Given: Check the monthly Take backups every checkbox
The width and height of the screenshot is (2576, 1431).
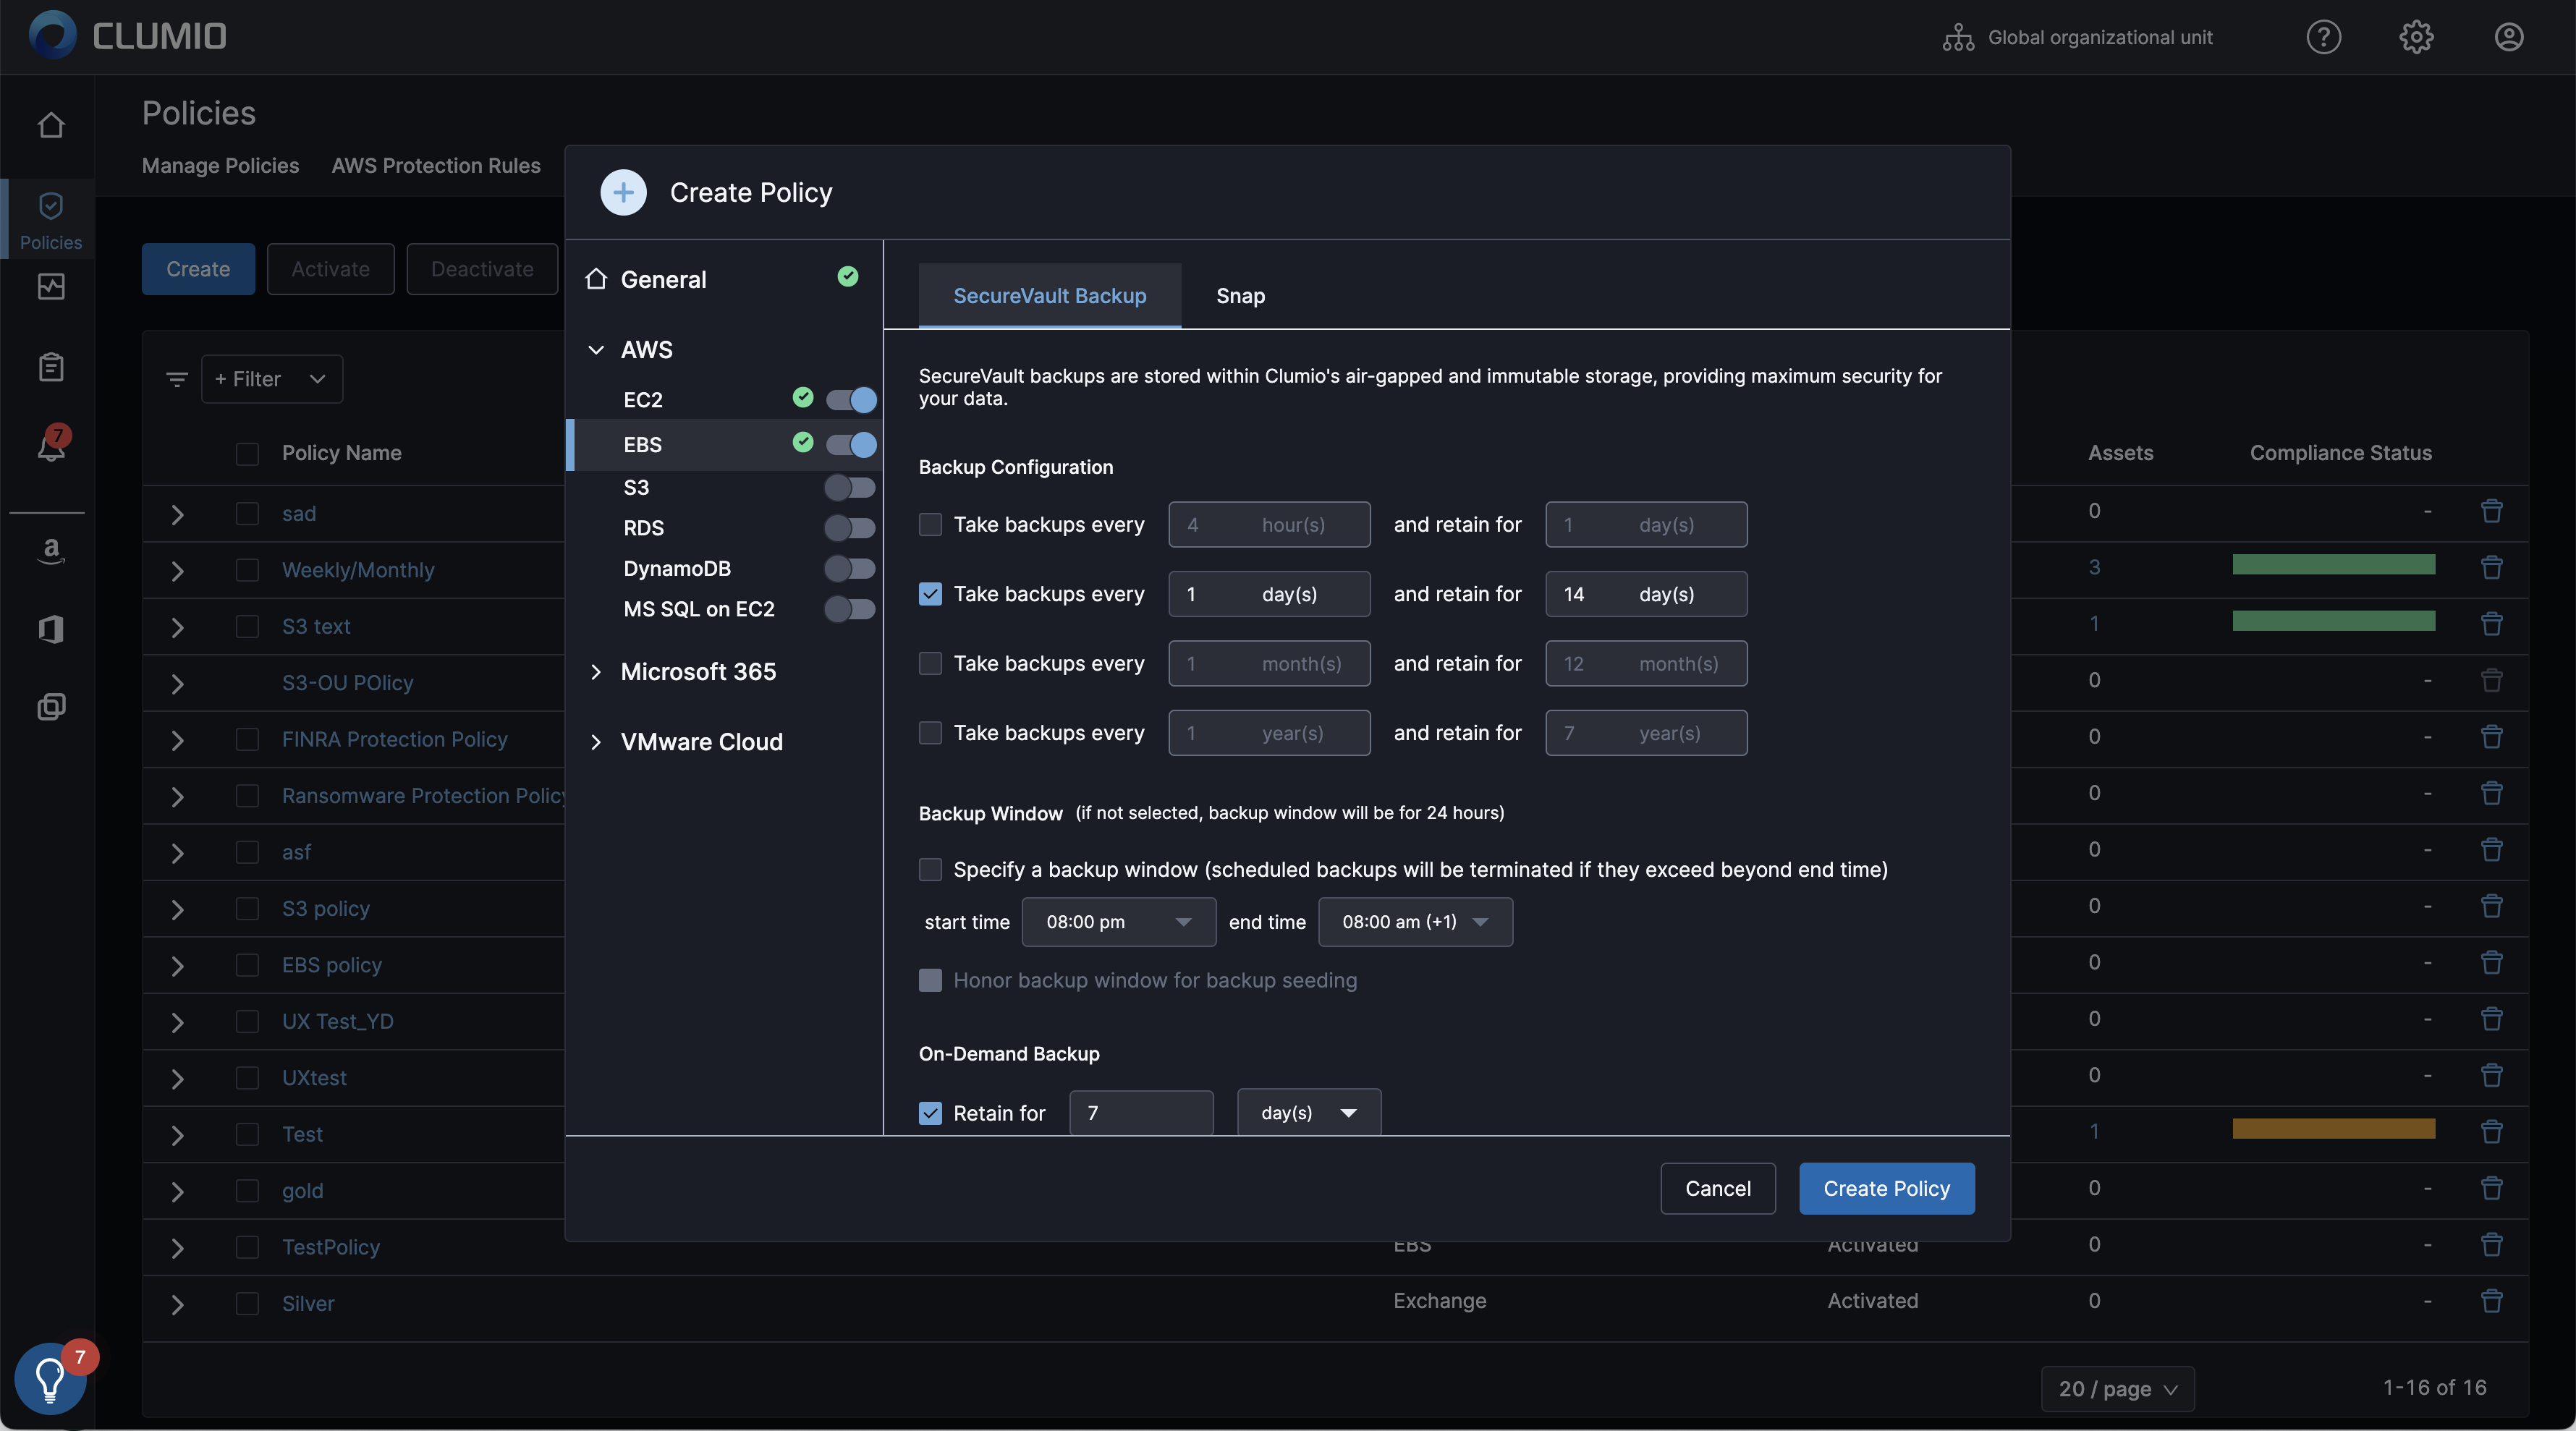Looking at the screenshot, I should click(930, 663).
